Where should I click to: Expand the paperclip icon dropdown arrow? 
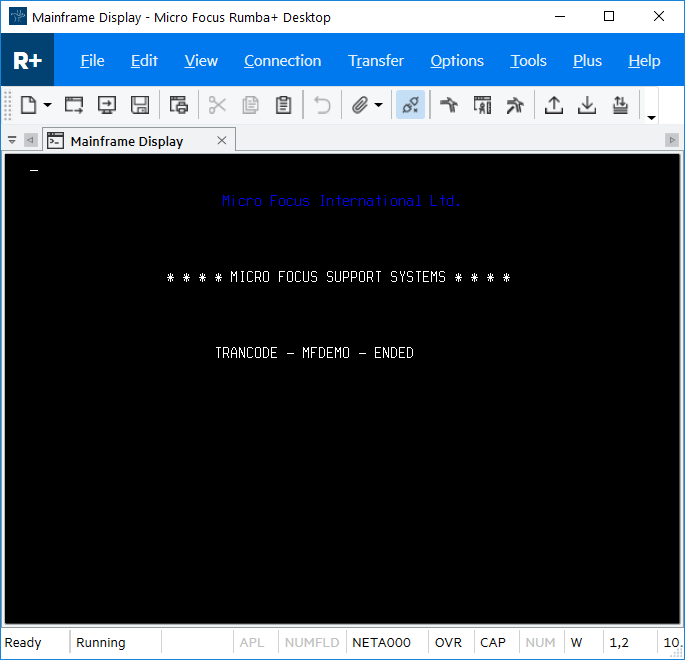379,105
